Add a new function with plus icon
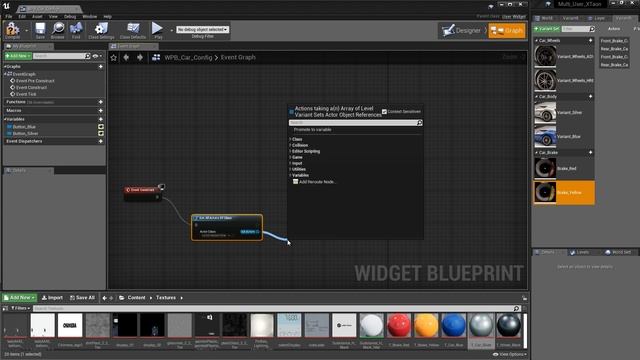Image resolution: width=640 pixels, height=360 pixels. (x=101, y=102)
